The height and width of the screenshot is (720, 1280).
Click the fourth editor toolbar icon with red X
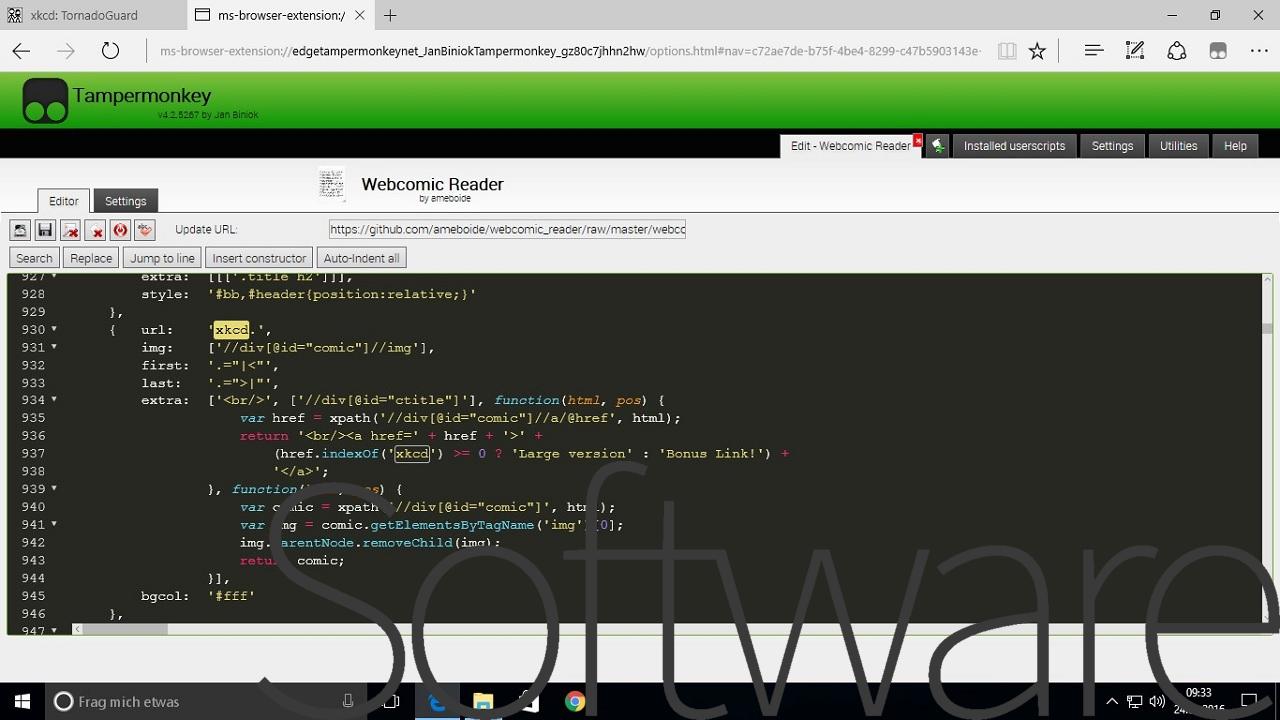point(95,230)
